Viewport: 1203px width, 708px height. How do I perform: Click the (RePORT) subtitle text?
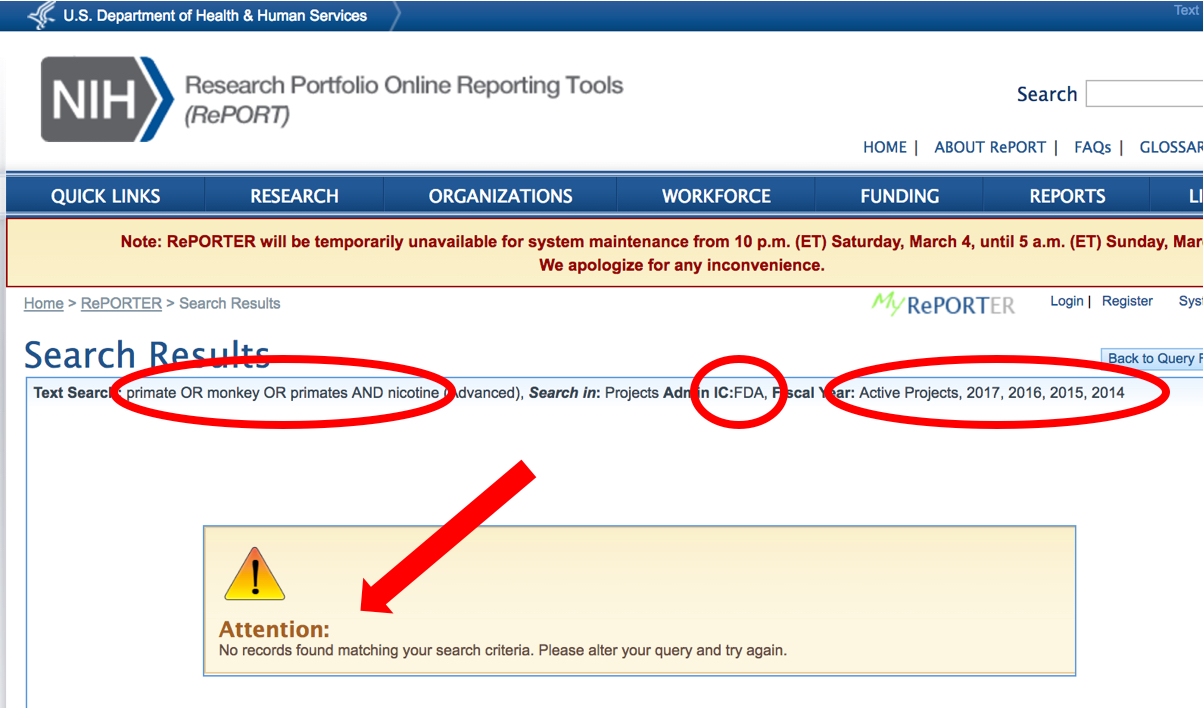coord(237,115)
